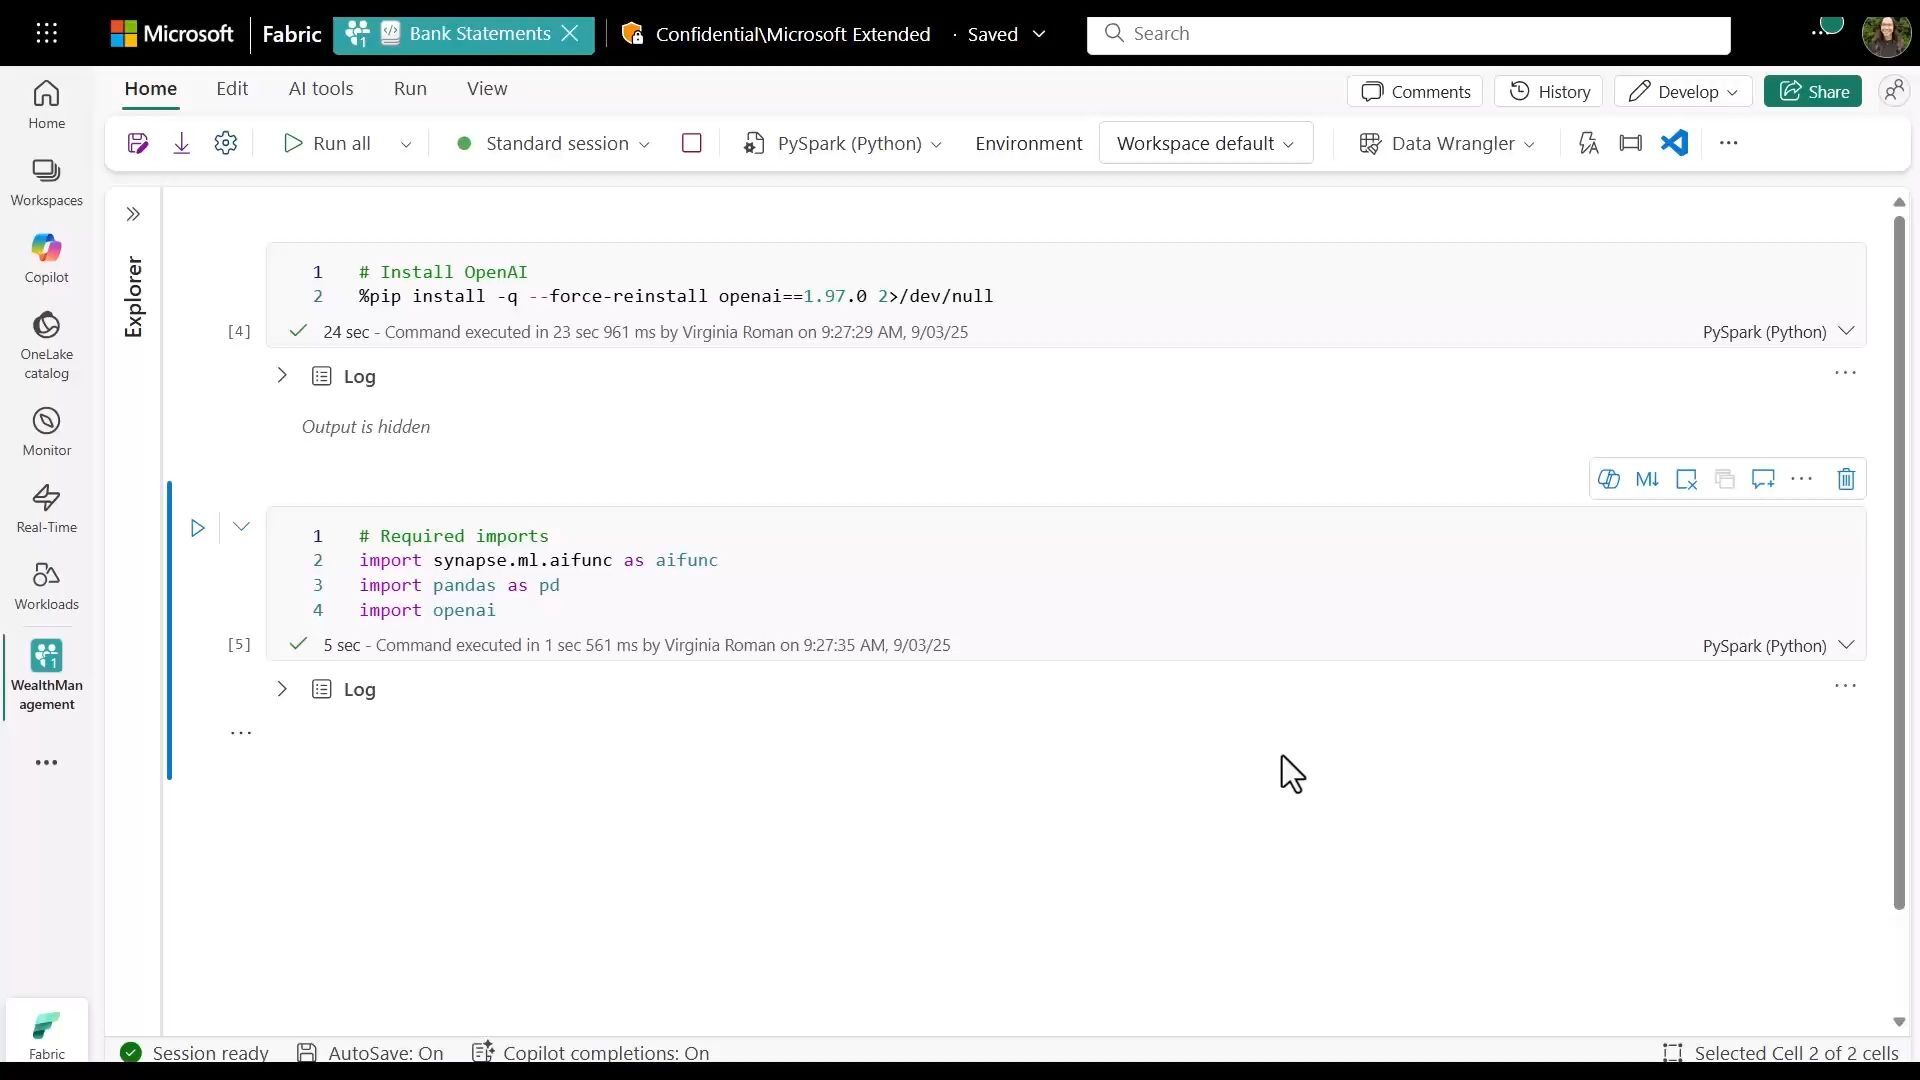This screenshot has width=1920, height=1080.
Task: Open the Comments pane
Action: [1415, 91]
